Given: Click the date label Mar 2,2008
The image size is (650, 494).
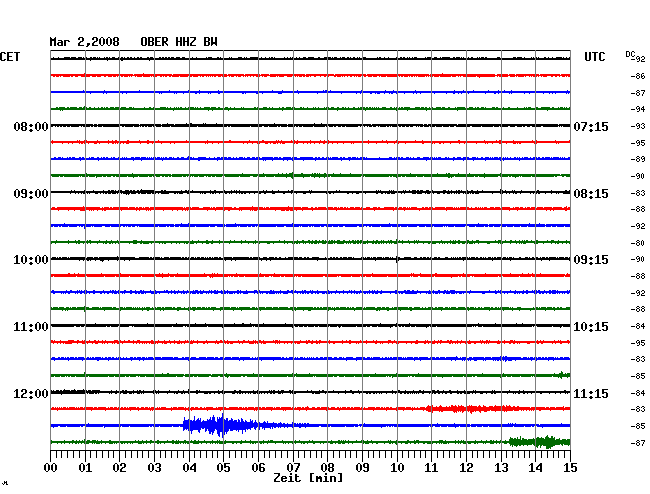Looking at the screenshot, I should pyautogui.click(x=85, y=42).
